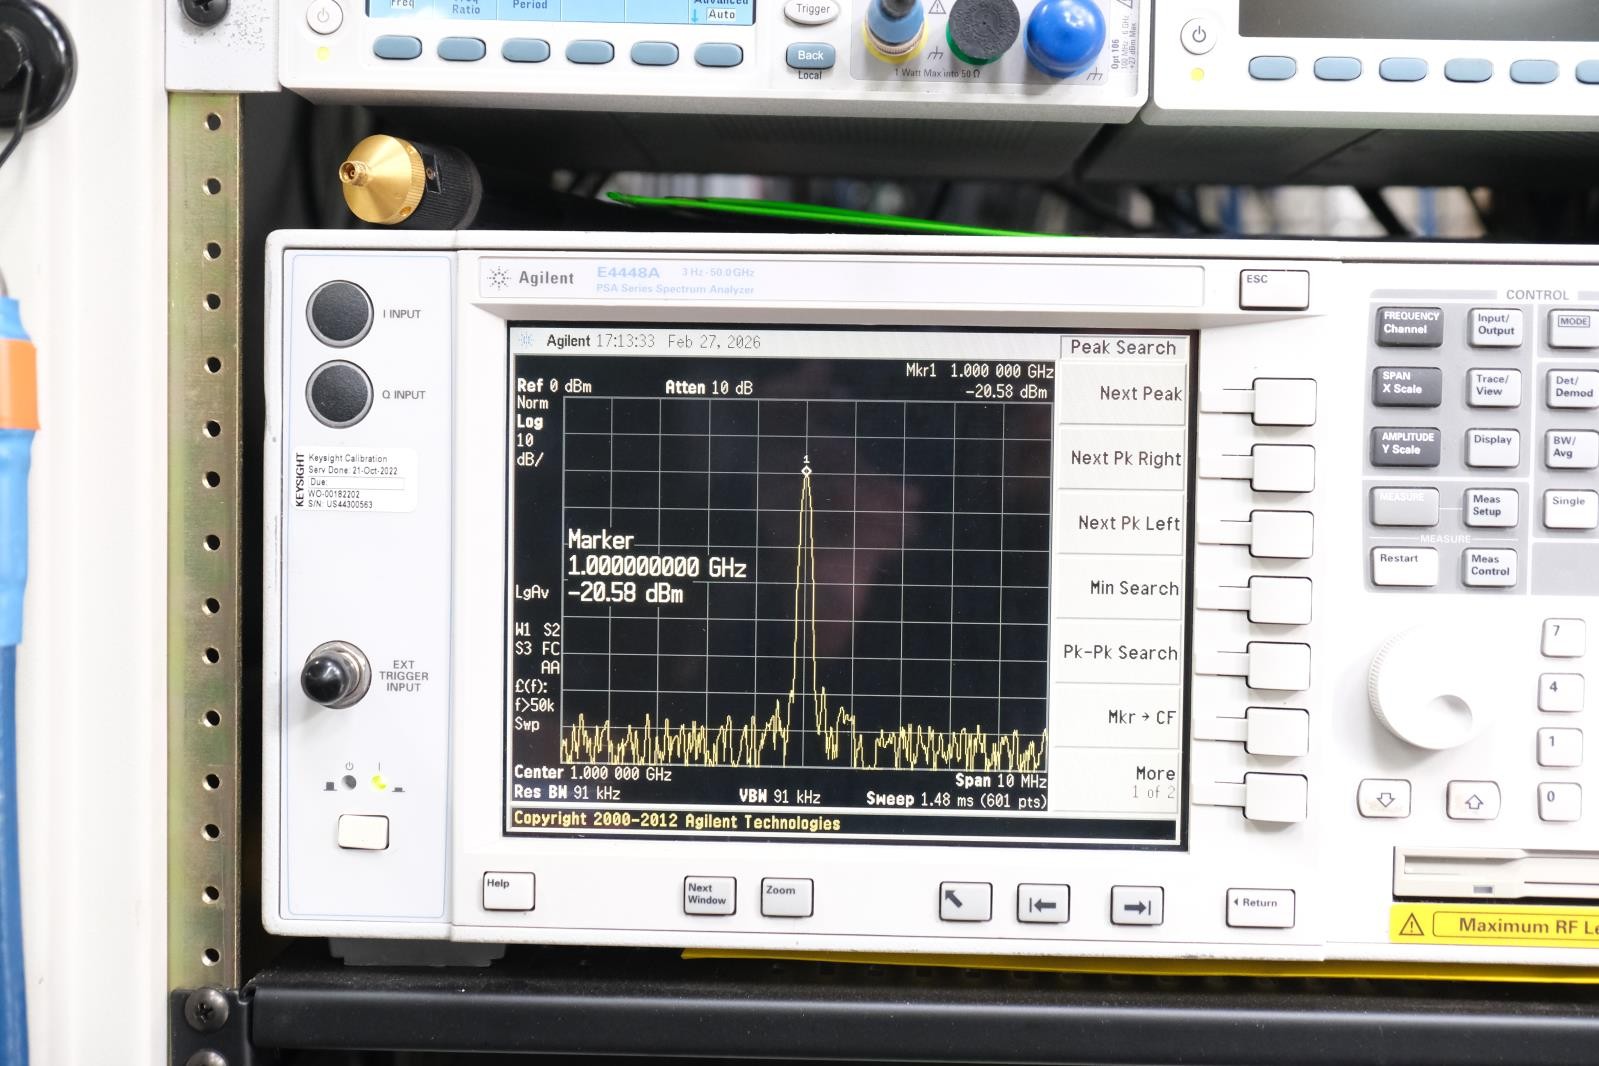
Task: Open the Det/Demod key
Action: (1572, 389)
